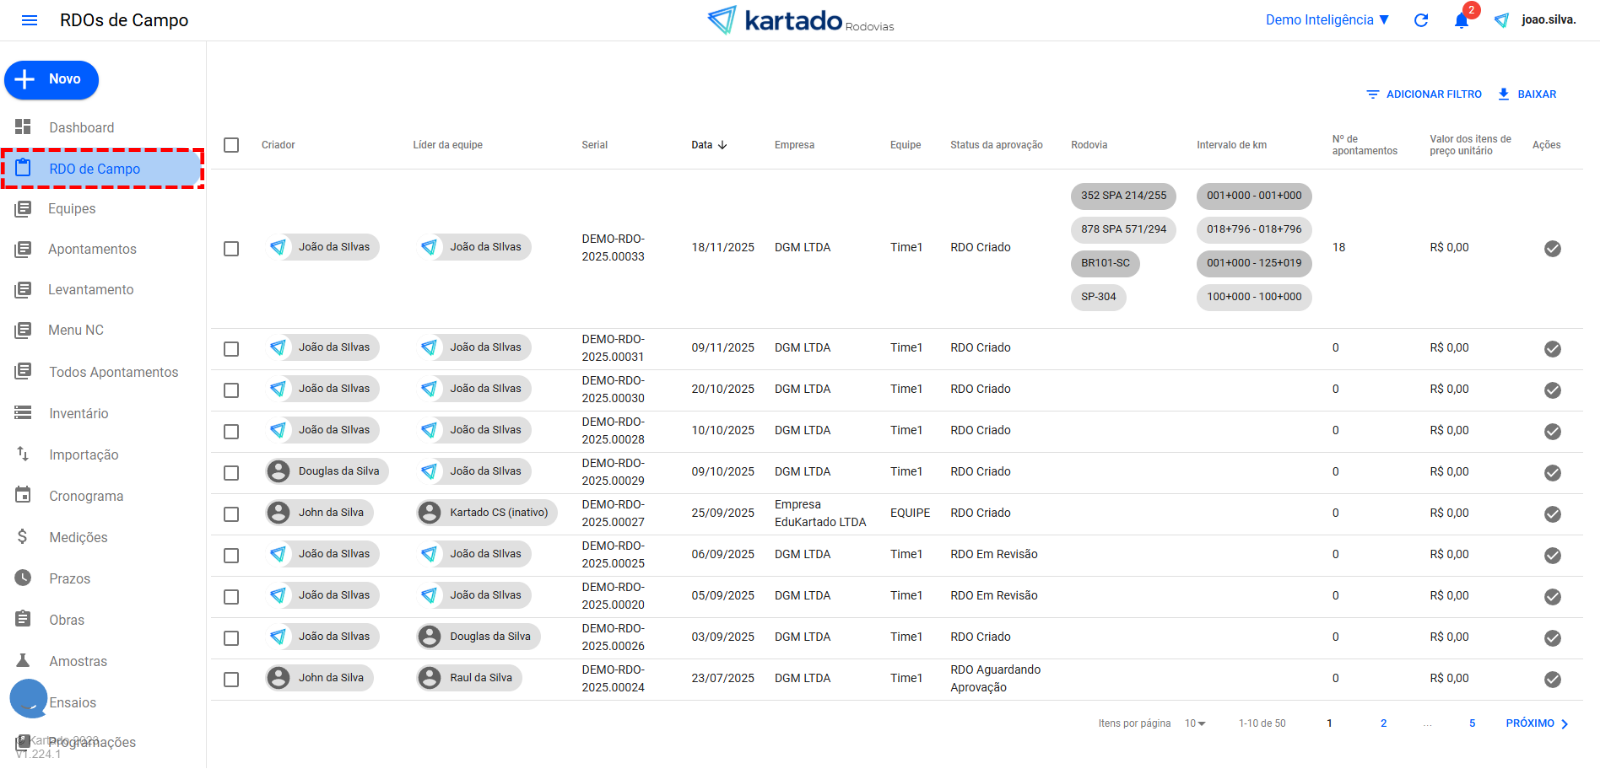This screenshot has width=1601, height=775.
Task: Open joao.silva user account menu
Action: point(1547,20)
